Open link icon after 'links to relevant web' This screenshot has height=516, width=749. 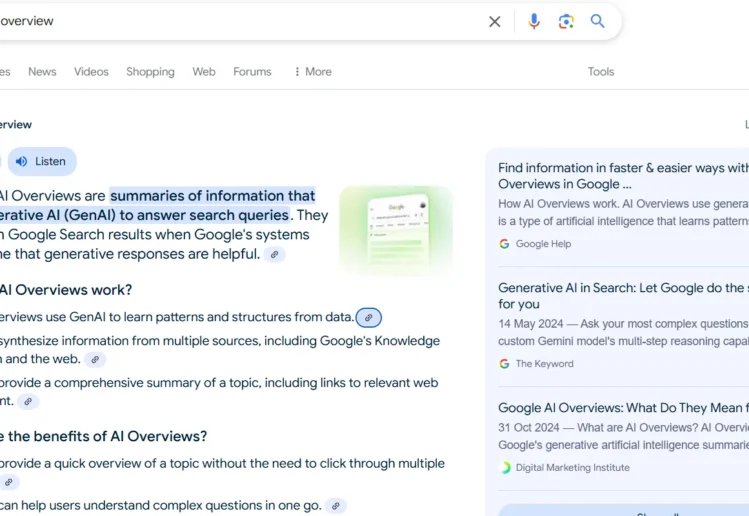pyautogui.click(x=28, y=402)
